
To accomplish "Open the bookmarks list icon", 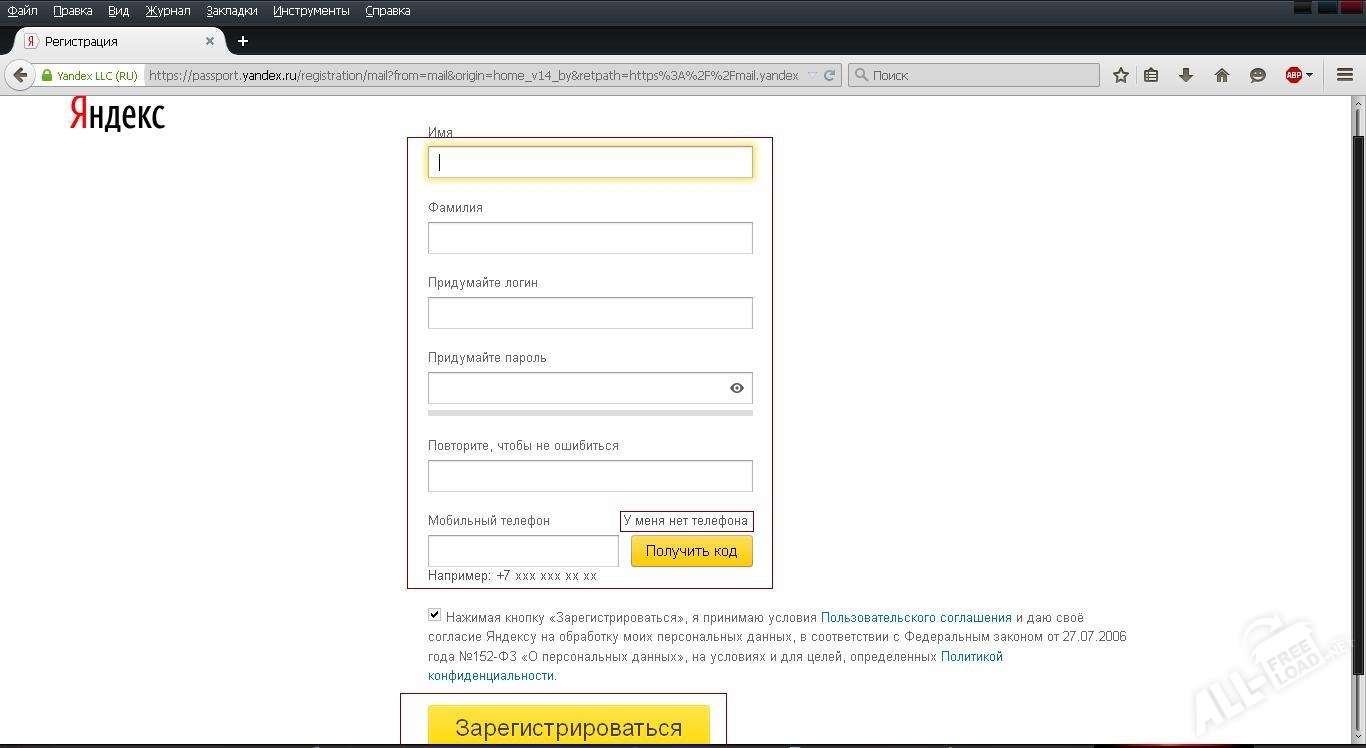I will coord(1151,75).
